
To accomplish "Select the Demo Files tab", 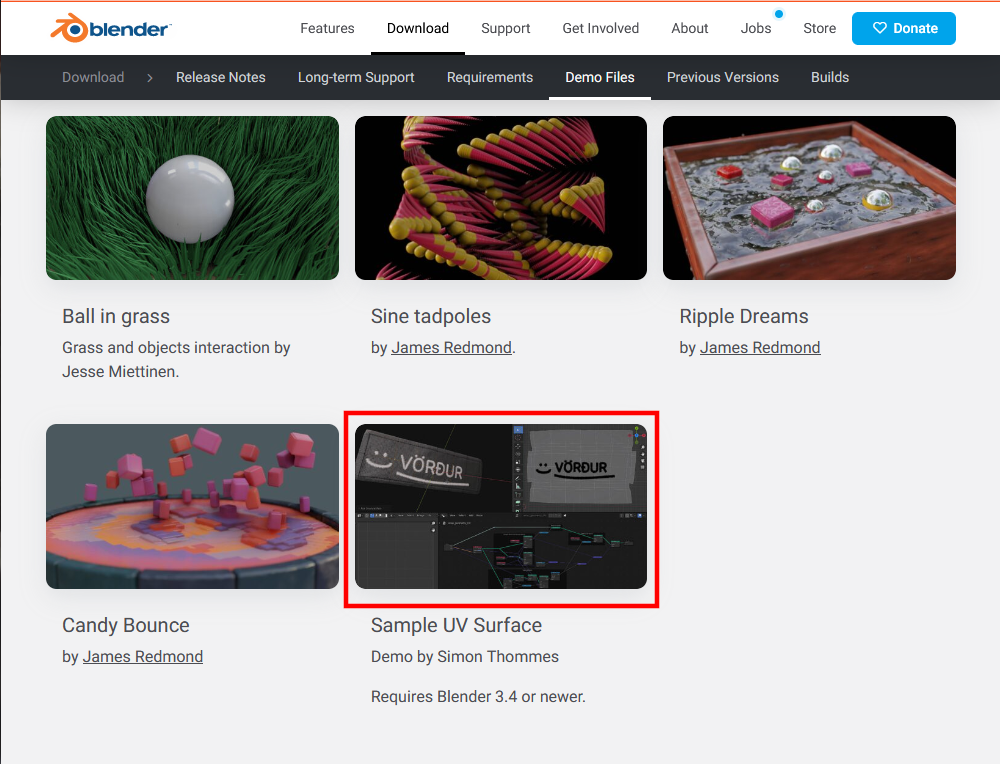I will click(599, 77).
